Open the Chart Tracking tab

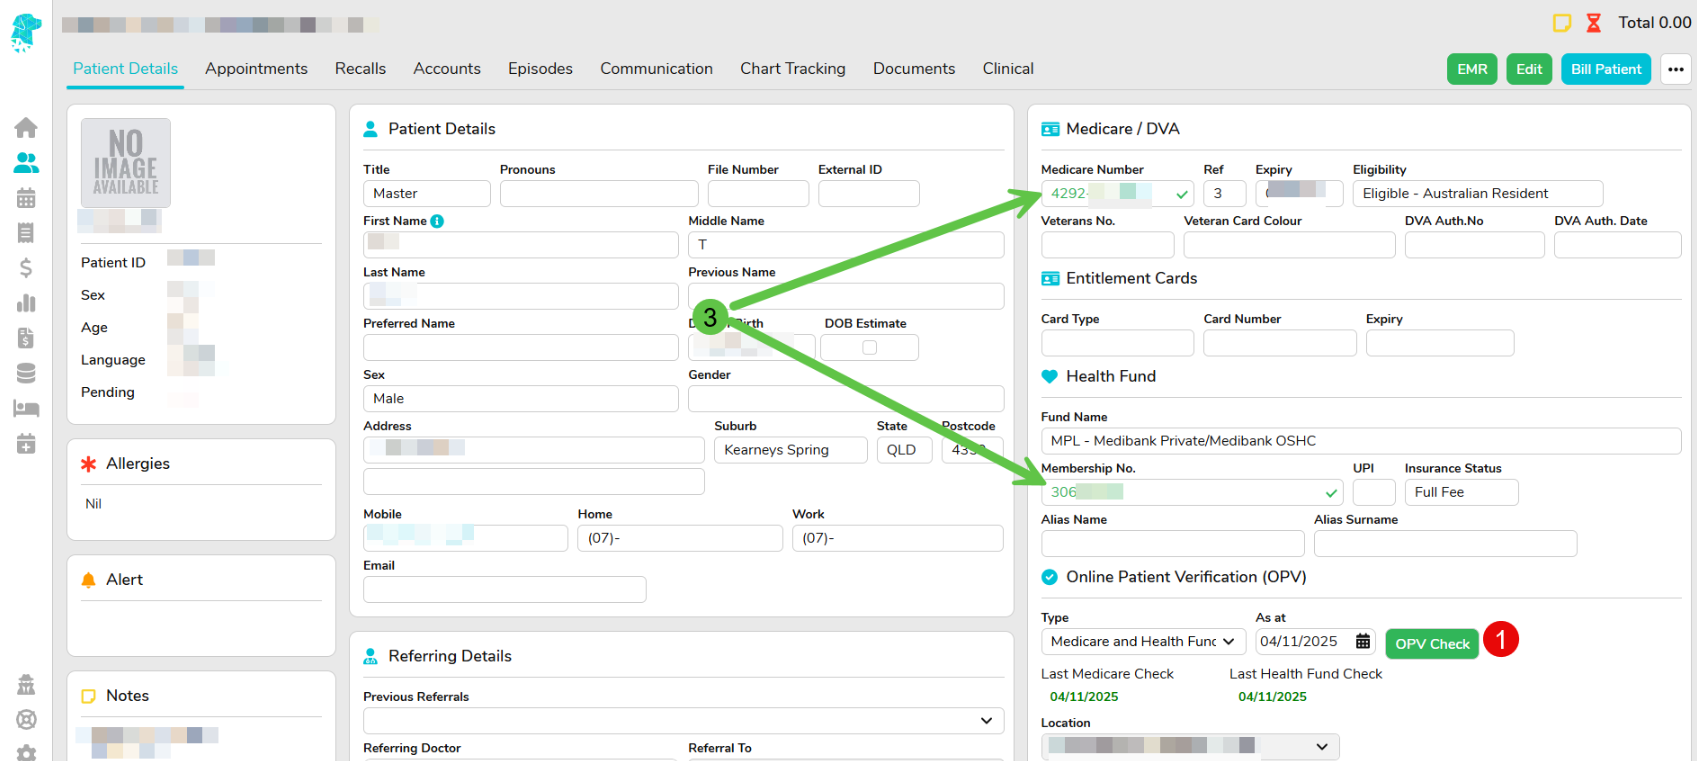(x=792, y=69)
